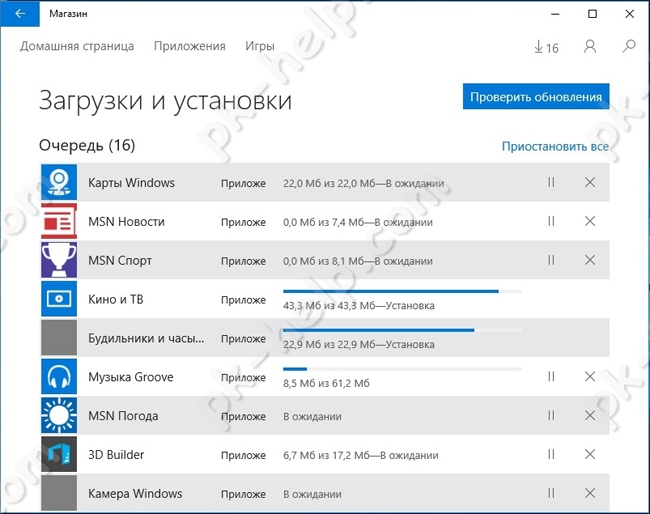Go back with the arrow button
The height and width of the screenshot is (514, 650).
(20, 14)
